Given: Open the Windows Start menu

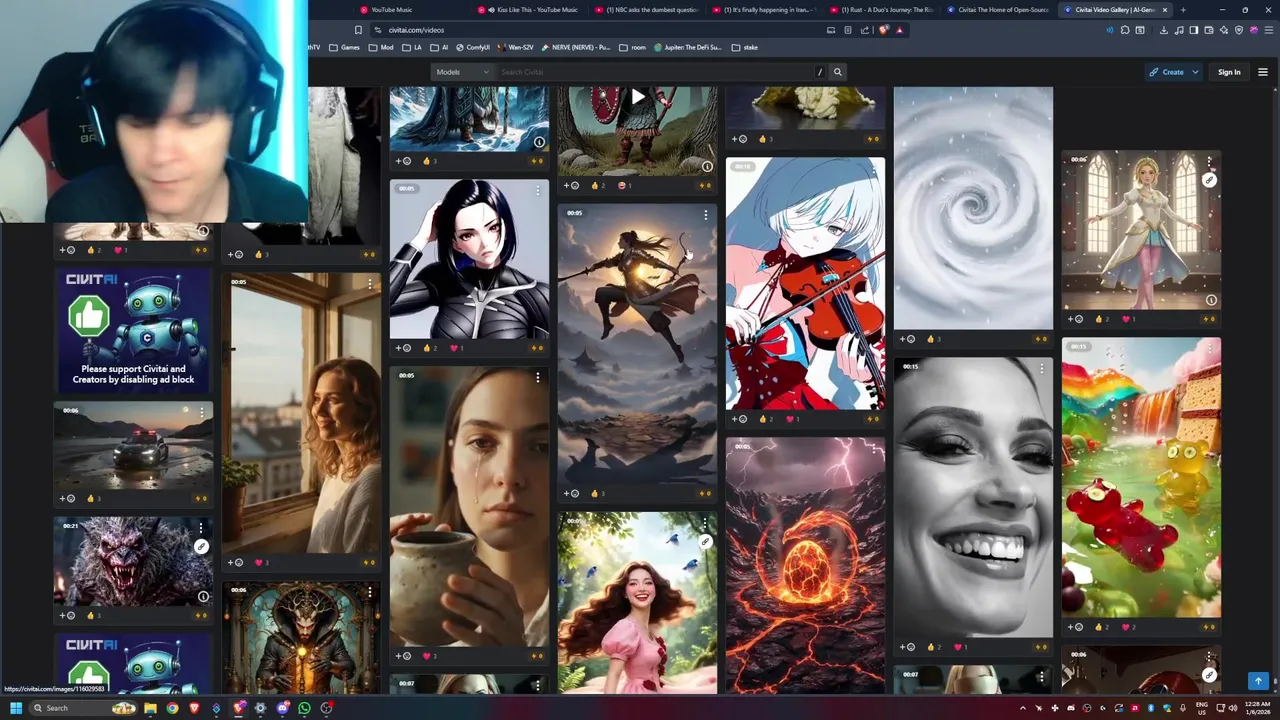Looking at the screenshot, I should click(16, 708).
